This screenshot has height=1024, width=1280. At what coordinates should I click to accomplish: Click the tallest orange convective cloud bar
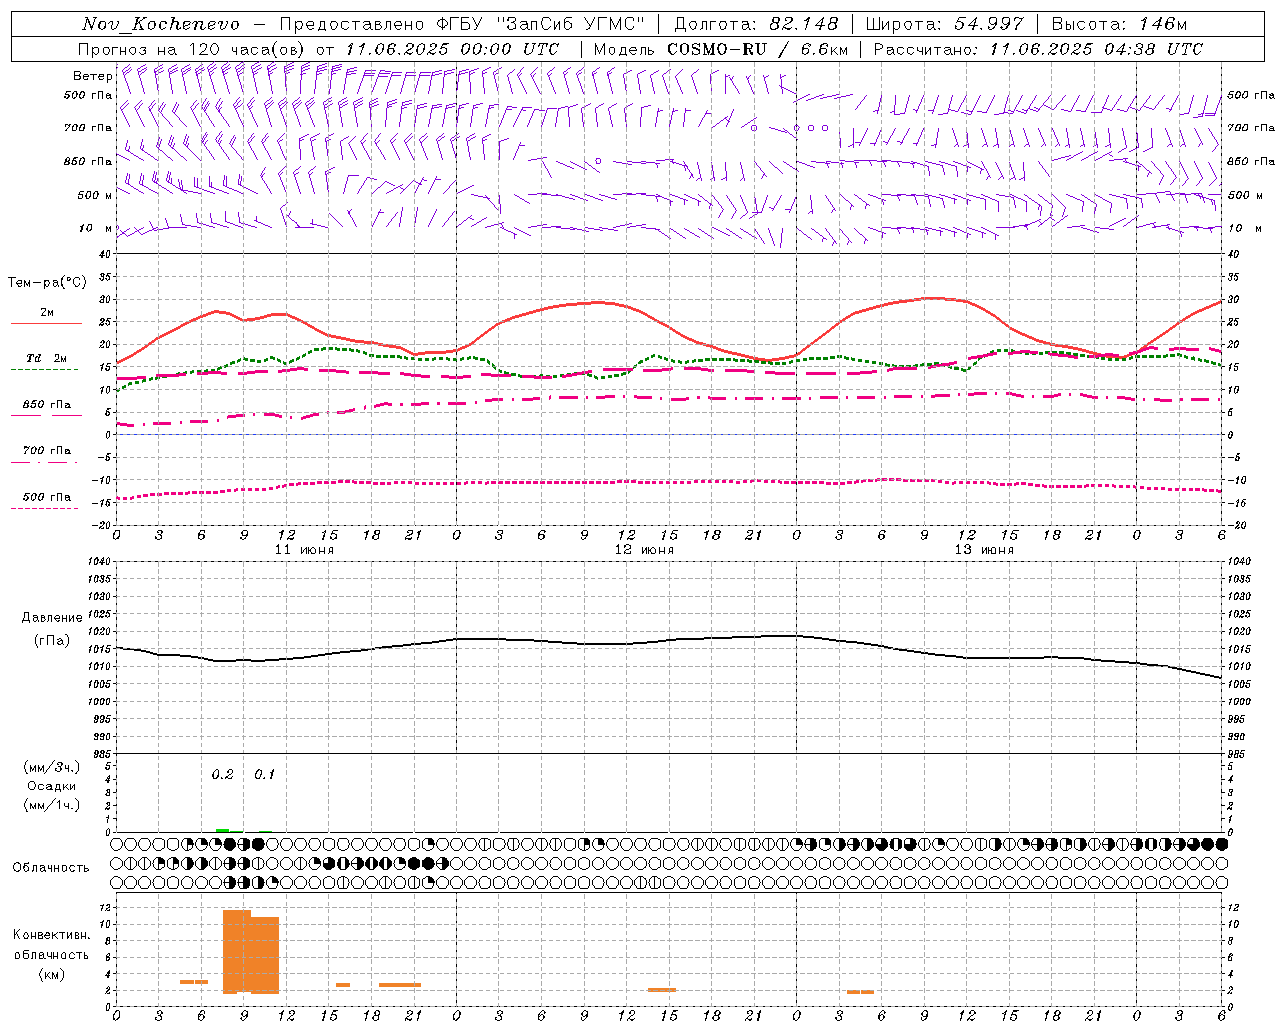237,951
